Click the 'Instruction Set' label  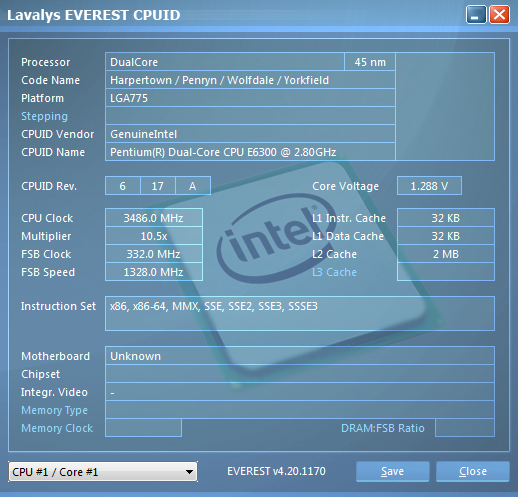click(58, 306)
